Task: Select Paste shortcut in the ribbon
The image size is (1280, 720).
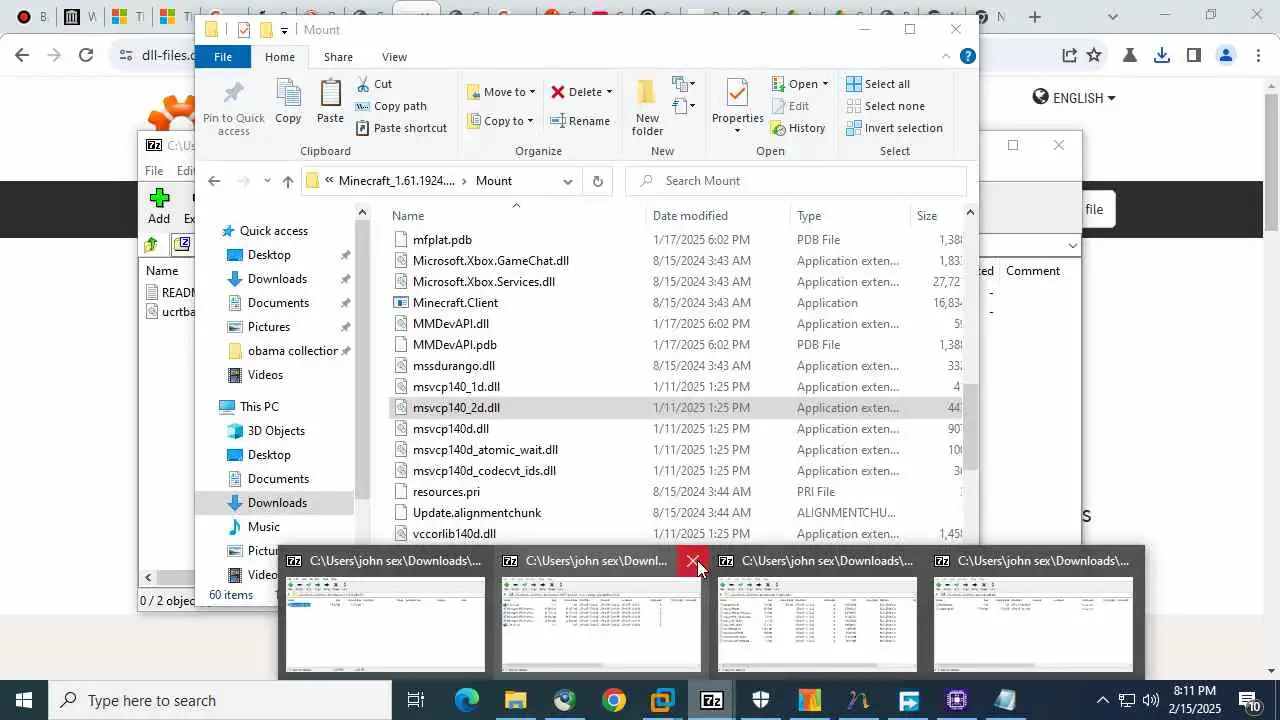Action: 401,128
